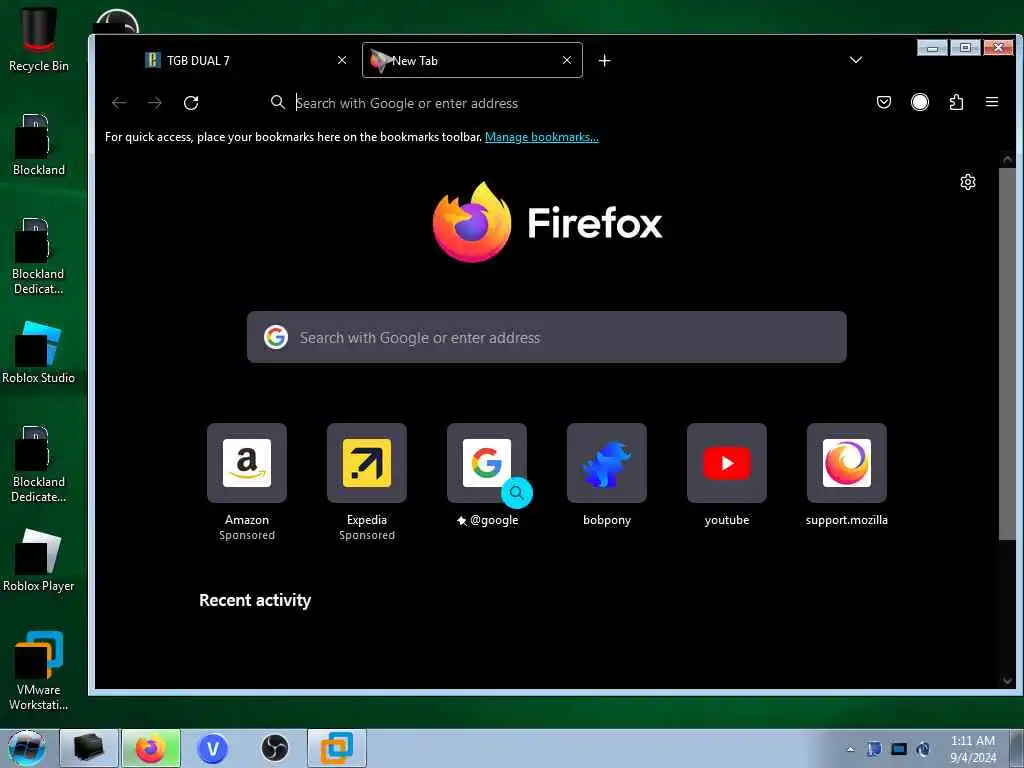Open the Save to Pocket icon

tap(884, 102)
